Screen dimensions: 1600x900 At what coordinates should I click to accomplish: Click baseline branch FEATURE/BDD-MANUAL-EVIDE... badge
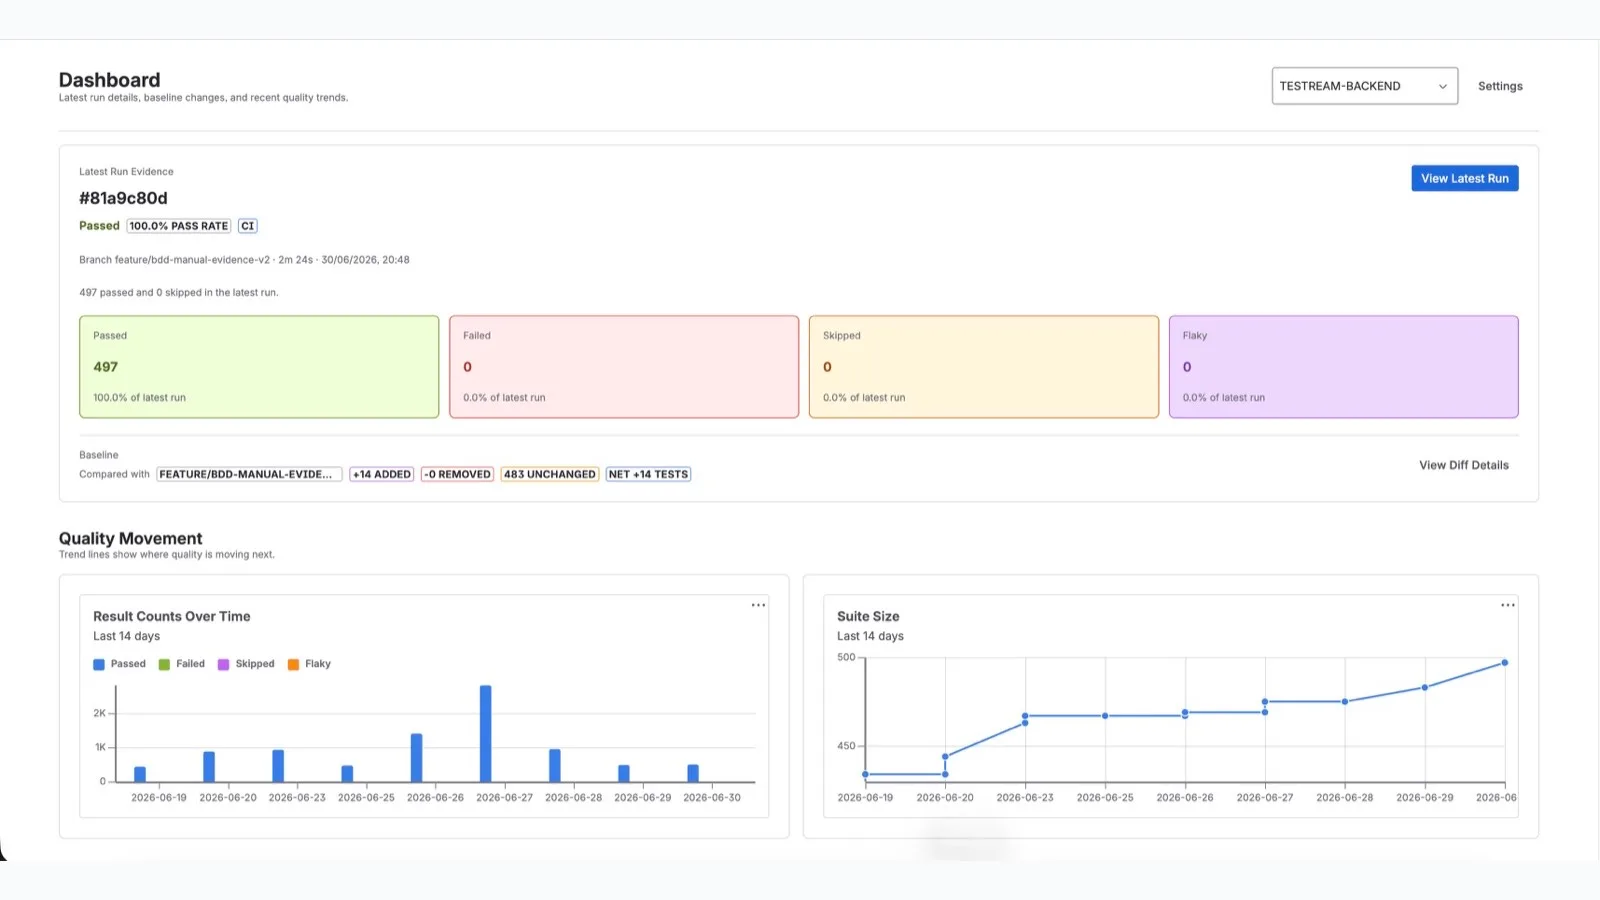[x=249, y=474]
